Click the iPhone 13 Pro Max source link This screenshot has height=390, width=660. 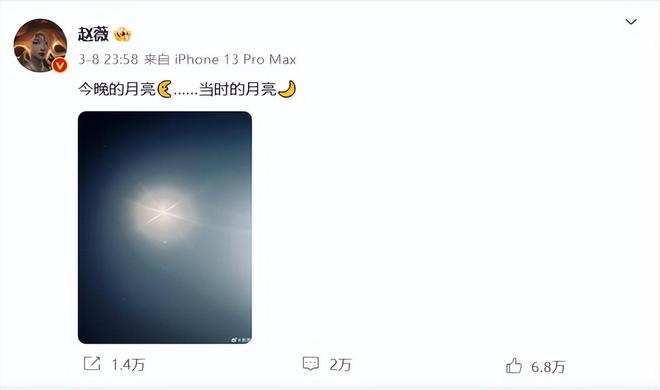pyautogui.click(x=235, y=59)
